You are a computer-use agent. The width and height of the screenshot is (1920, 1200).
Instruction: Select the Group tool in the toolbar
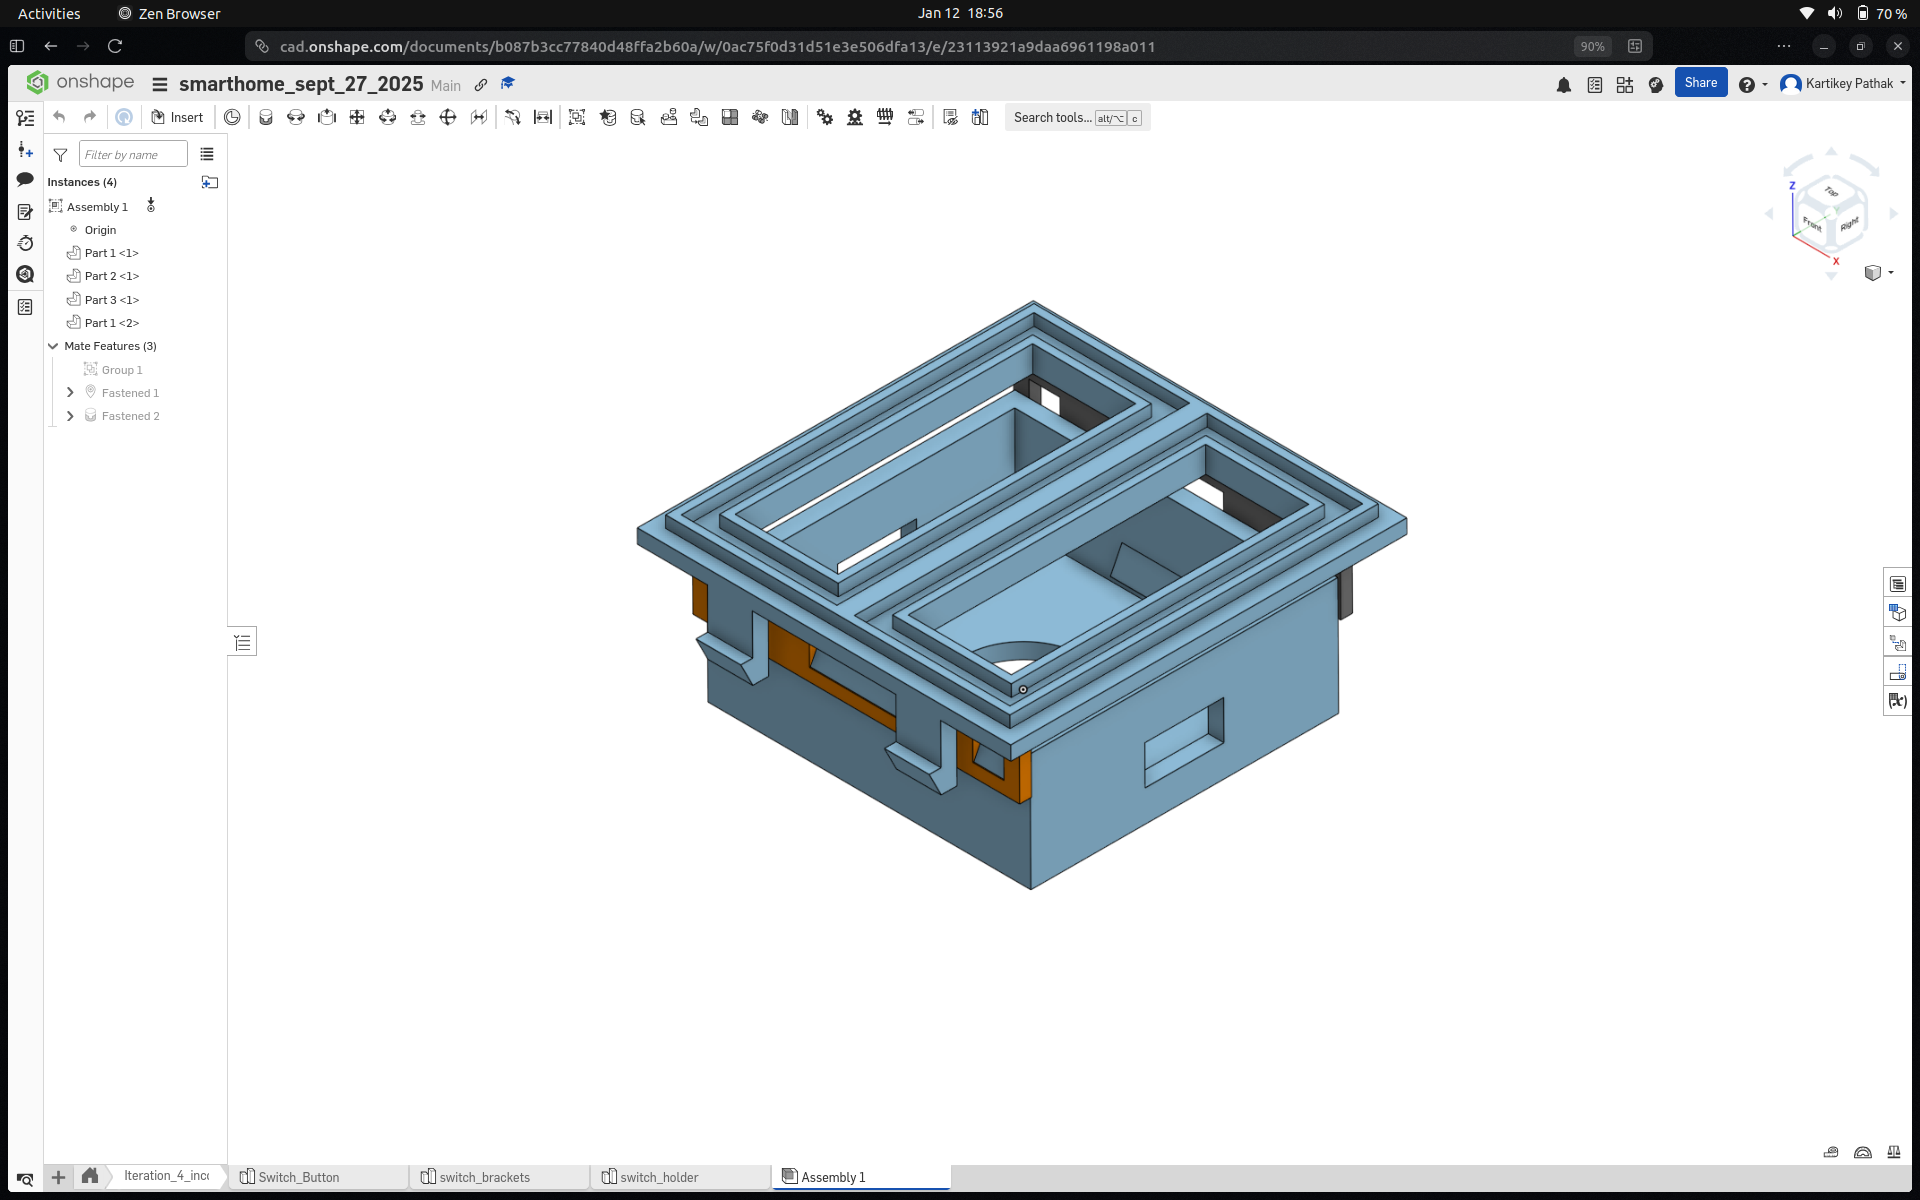(x=577, y=117)
